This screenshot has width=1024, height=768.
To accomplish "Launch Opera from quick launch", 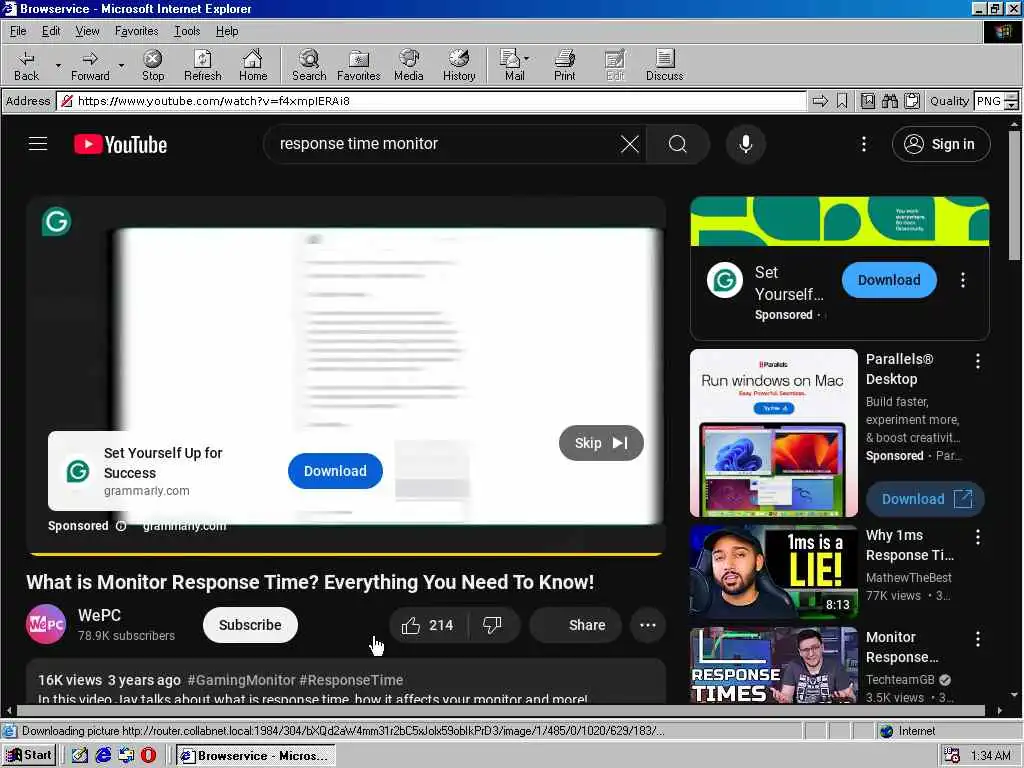I will (148, 756).
